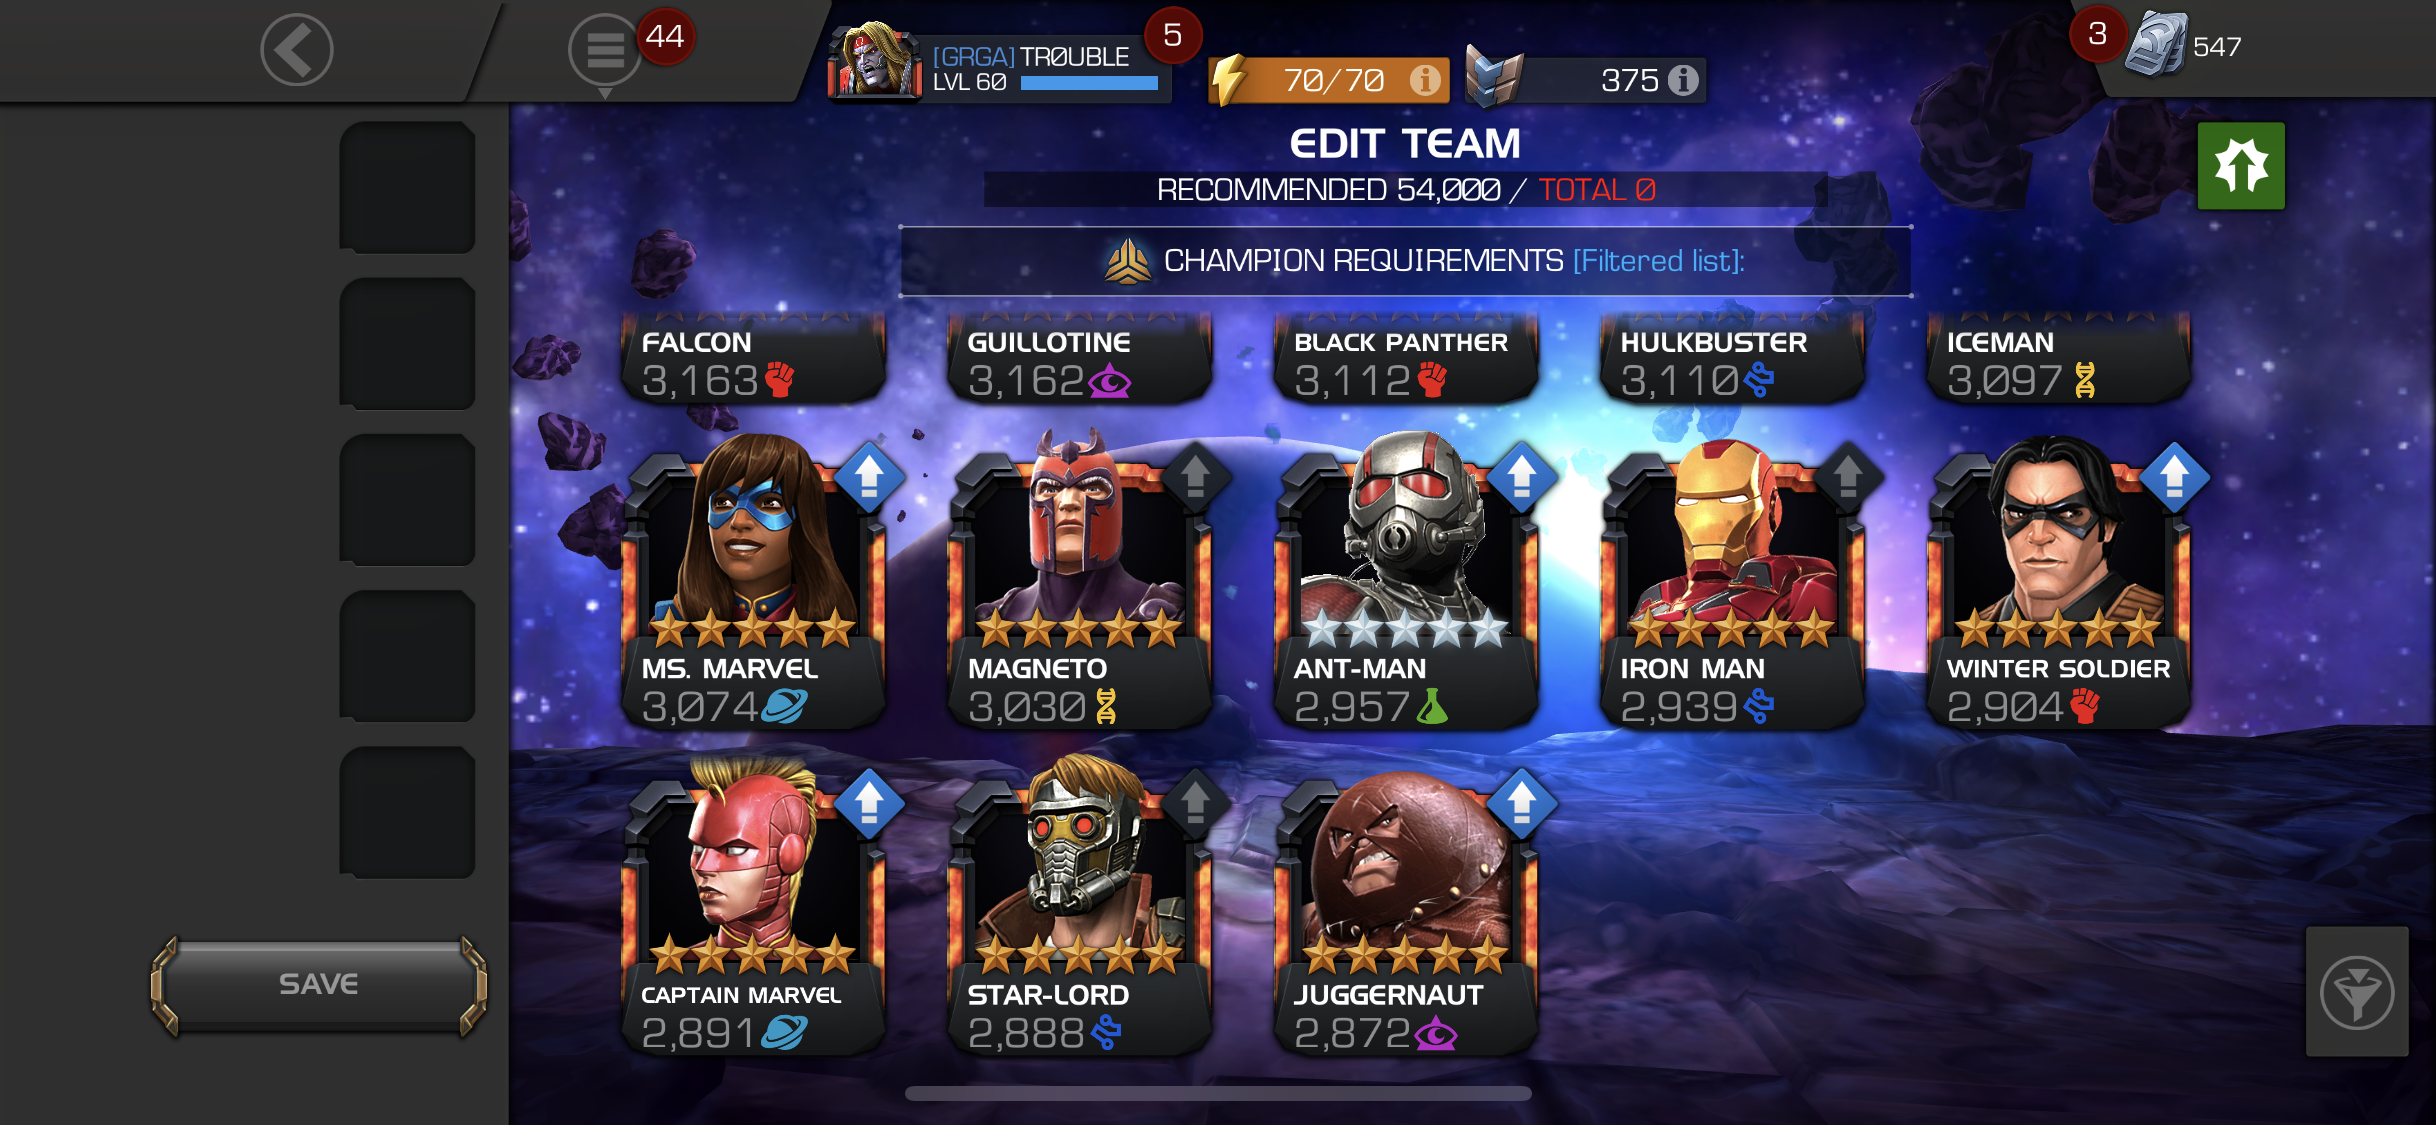Open the TRØUBLE player profile avatar
2436x1125 pixels.
point(874,59)
